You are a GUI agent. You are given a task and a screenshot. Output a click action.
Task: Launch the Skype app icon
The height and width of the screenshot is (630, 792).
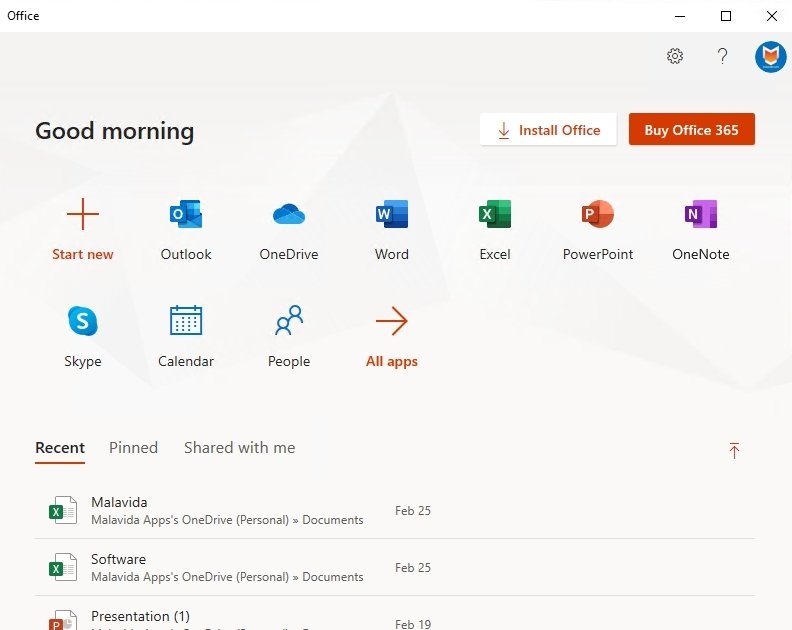(83, 321)
